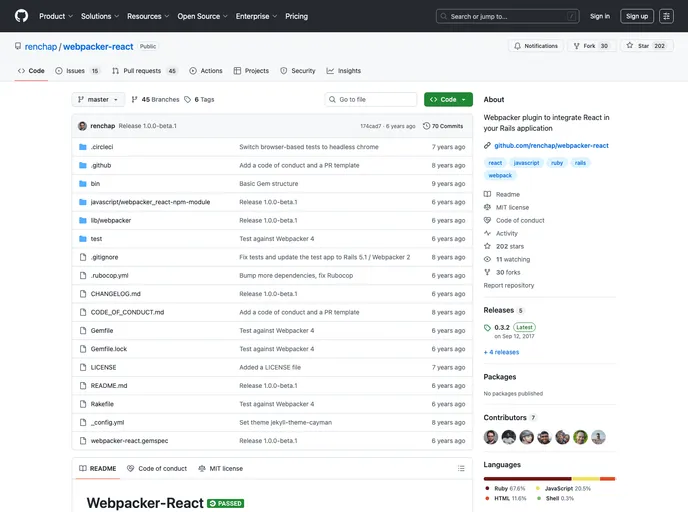Click the Notifications button
688x512 pixels.
(535, 46)
